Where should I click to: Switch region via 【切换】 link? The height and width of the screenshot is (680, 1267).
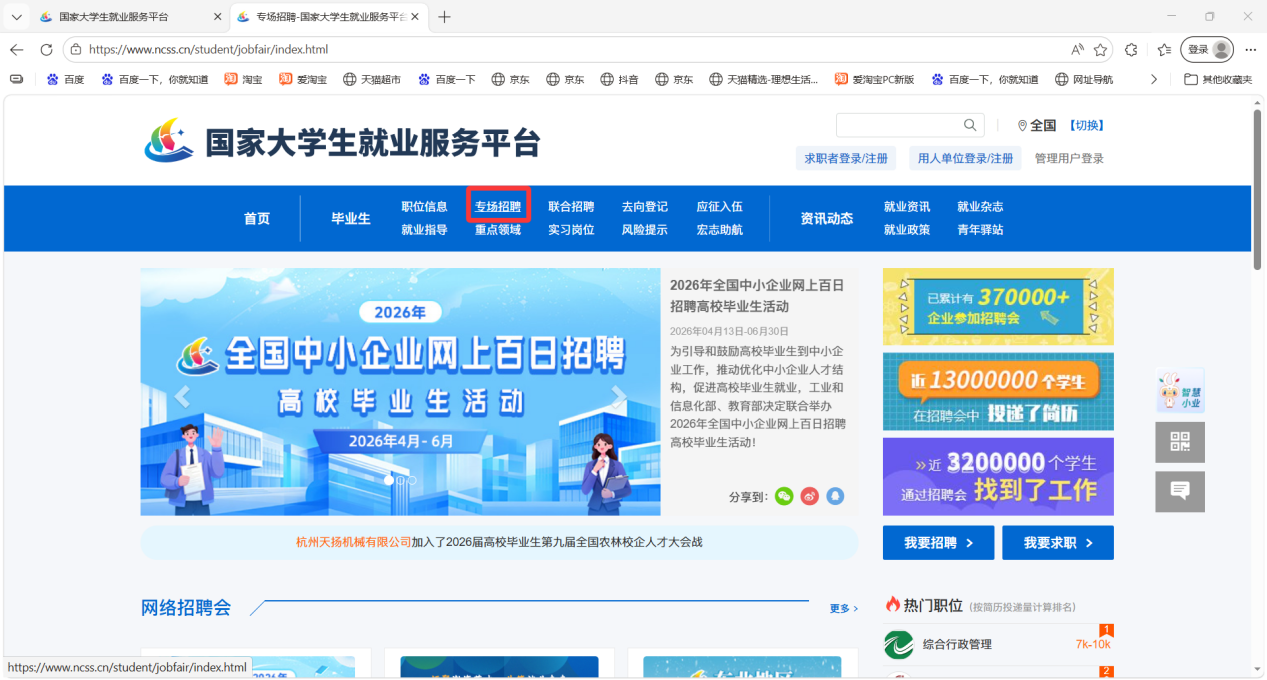click(x=1086, y=125)
